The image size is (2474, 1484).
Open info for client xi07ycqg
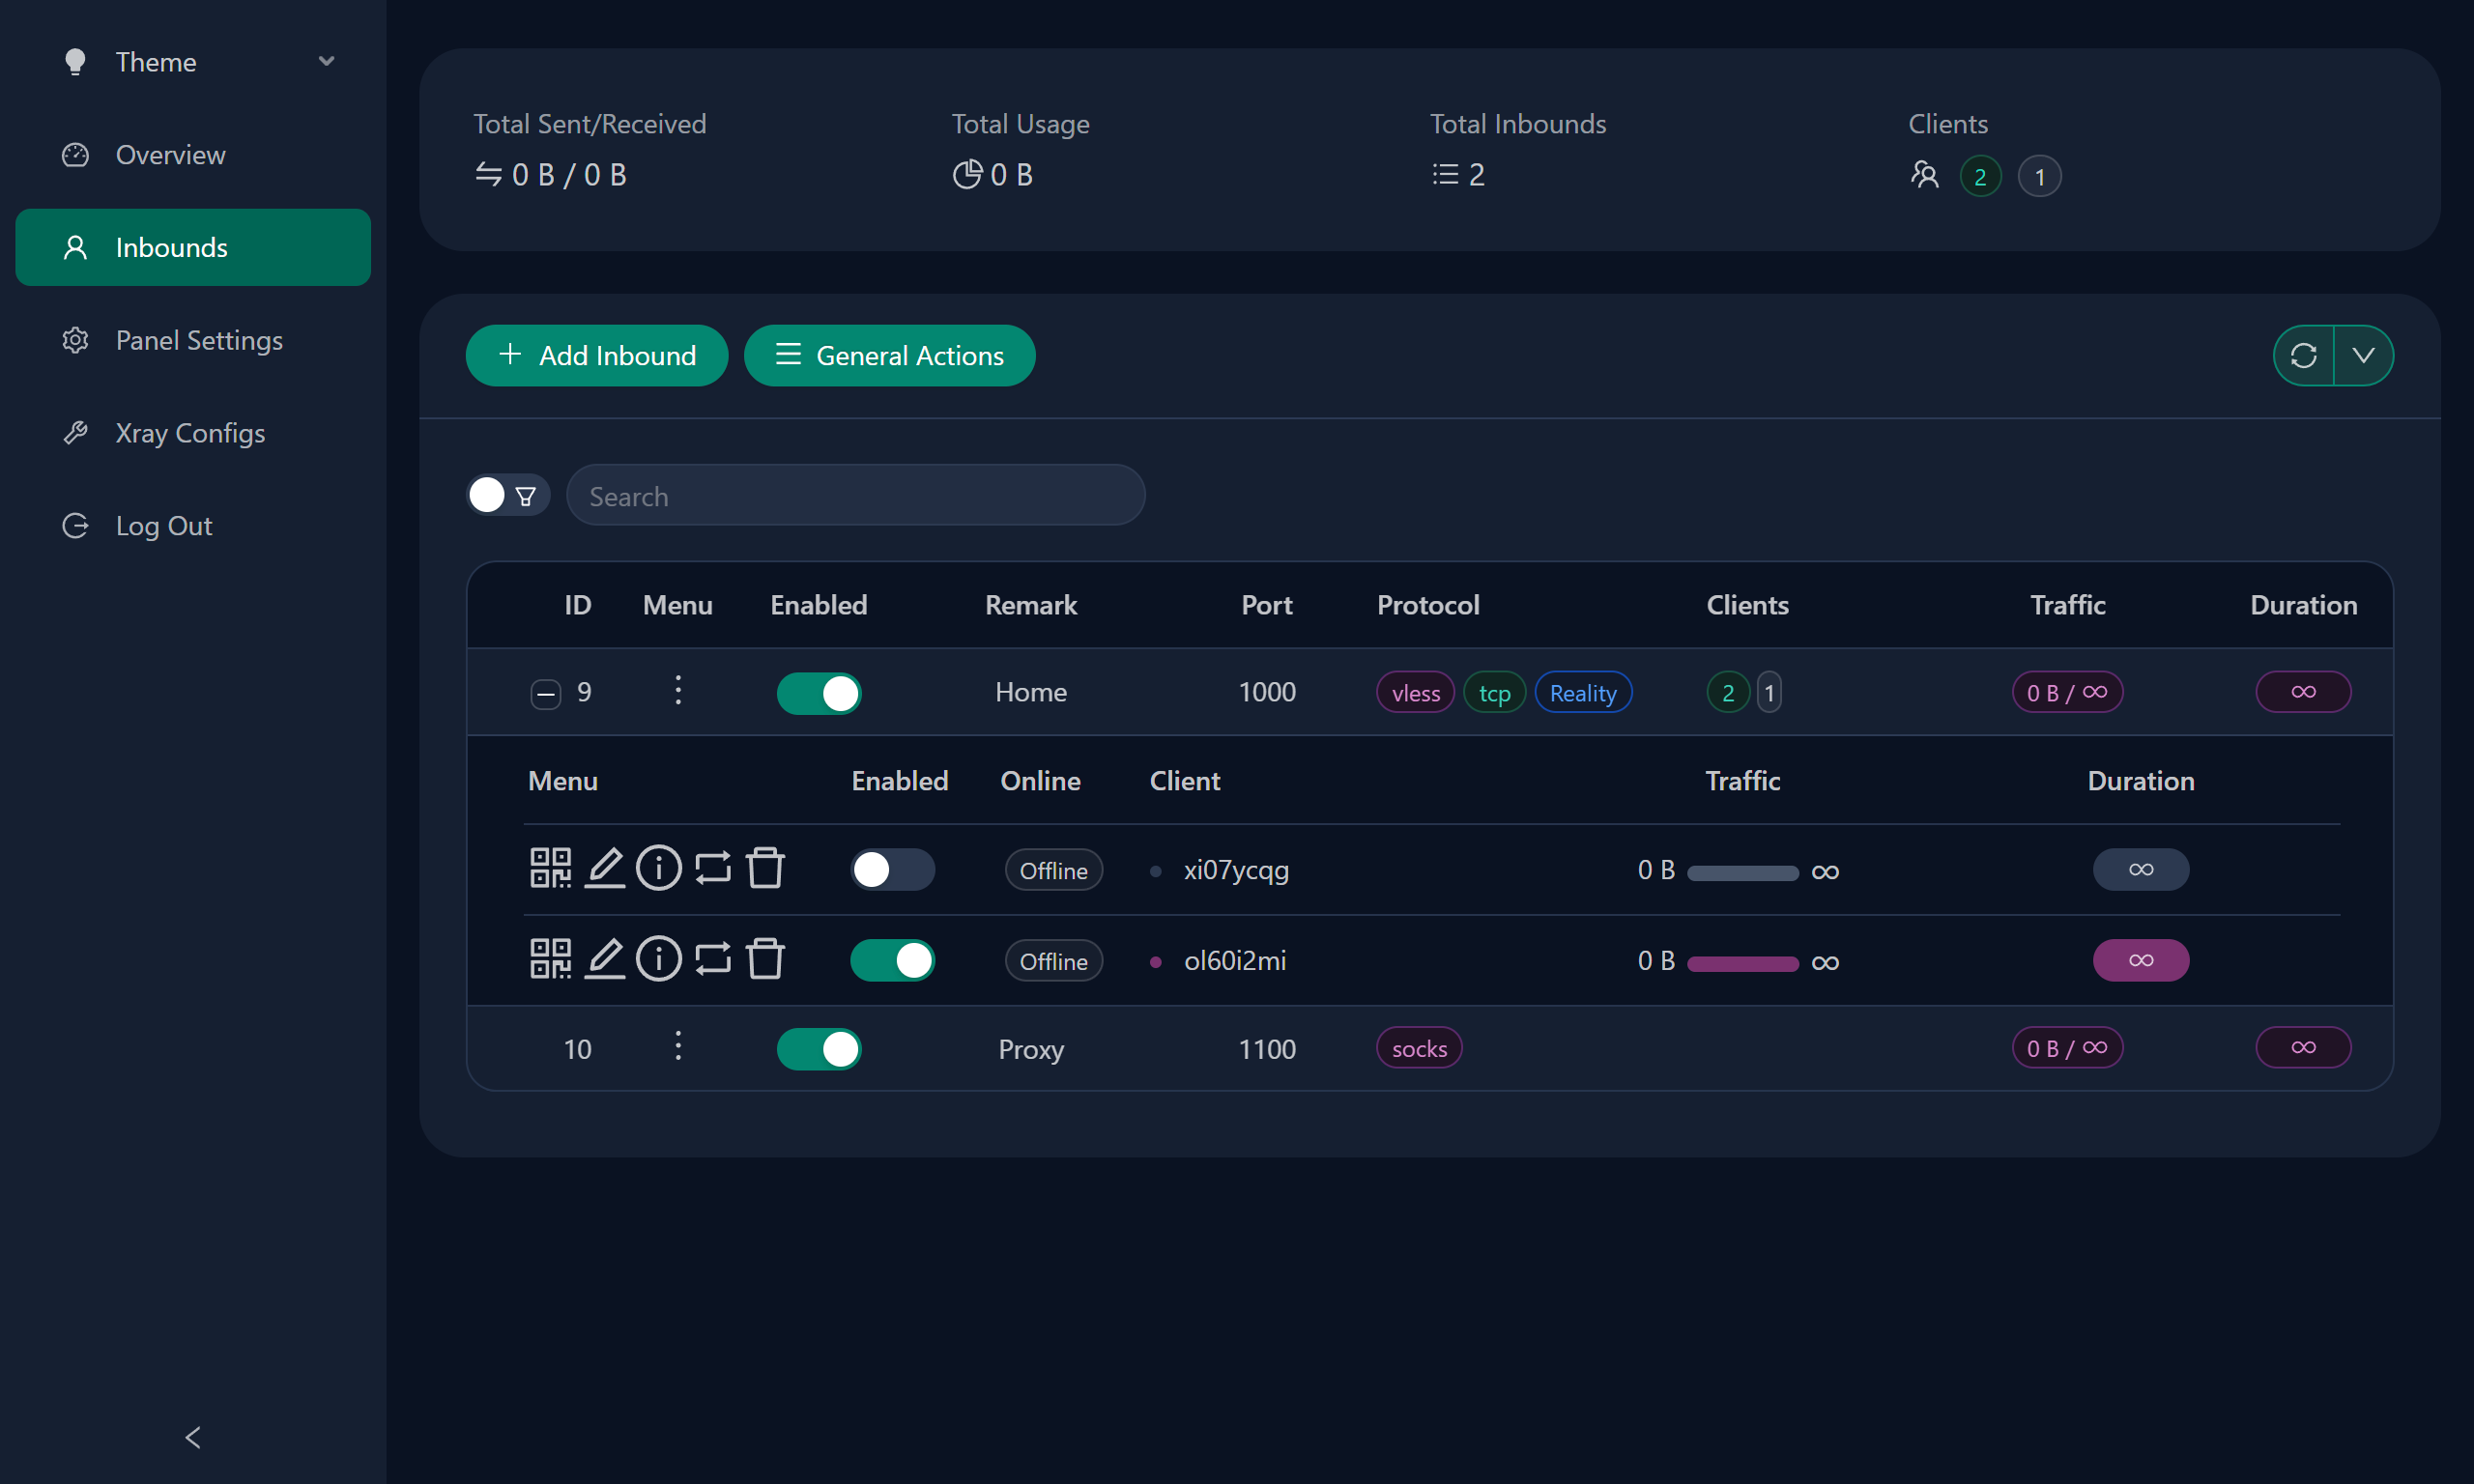(x=658, y=868)
